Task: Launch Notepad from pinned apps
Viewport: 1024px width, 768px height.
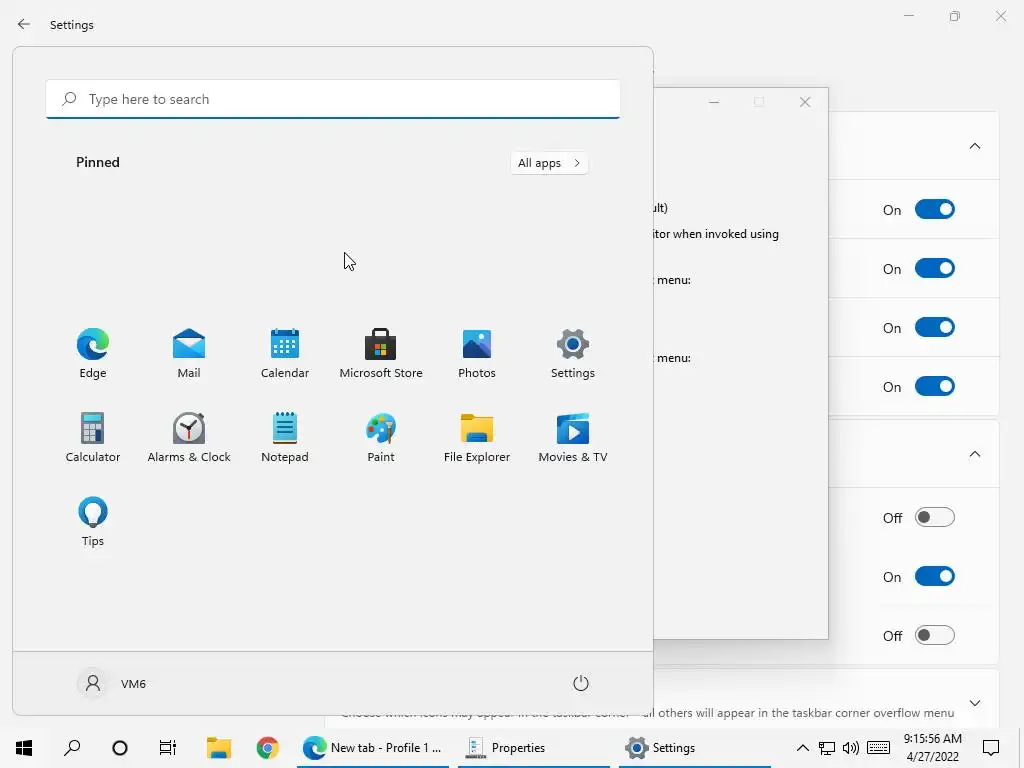Action: pyautogui.click(x=285, y=438)
